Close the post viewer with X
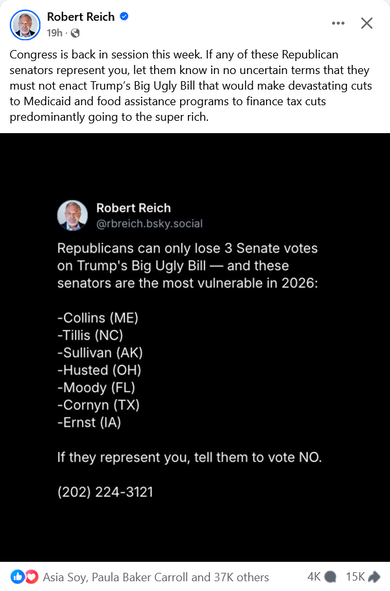Screen dimensions: 390x591 [367, 23]
